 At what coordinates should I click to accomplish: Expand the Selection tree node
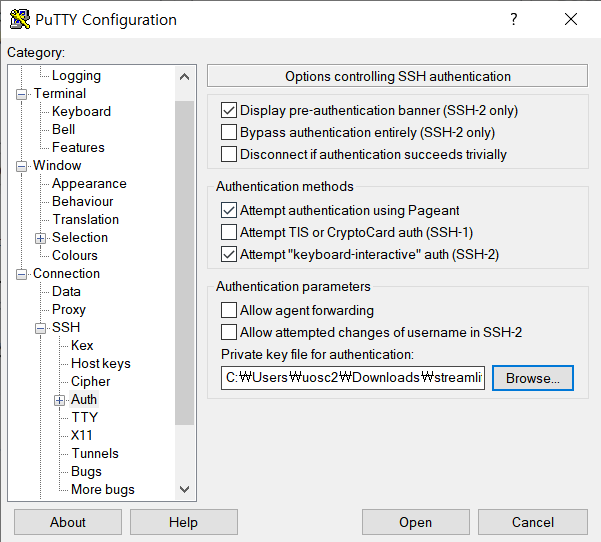click(40, 238)
